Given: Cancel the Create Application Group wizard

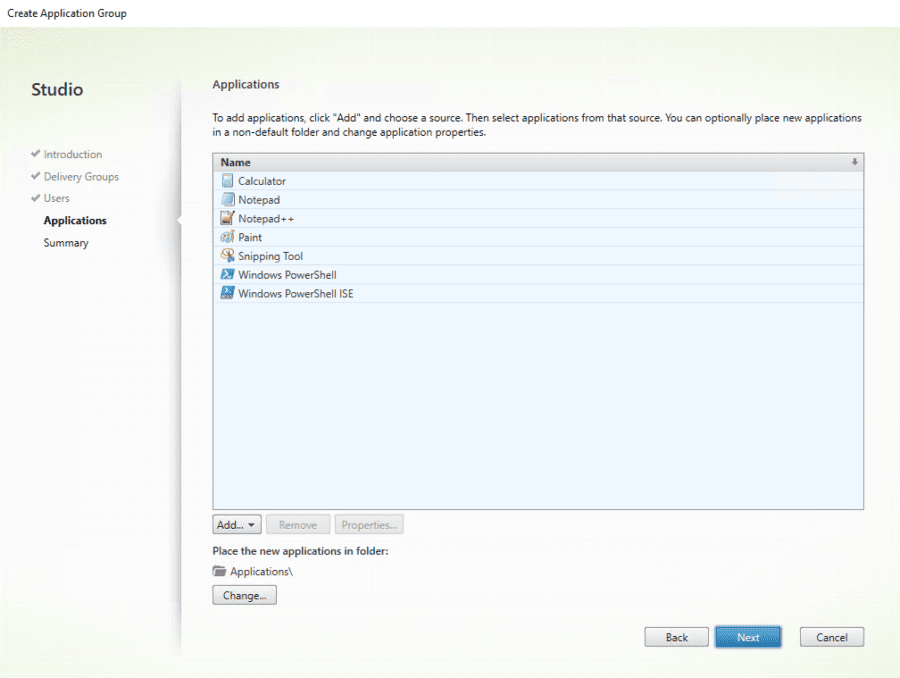Looking at the screenshot, I should pos(831,638).
